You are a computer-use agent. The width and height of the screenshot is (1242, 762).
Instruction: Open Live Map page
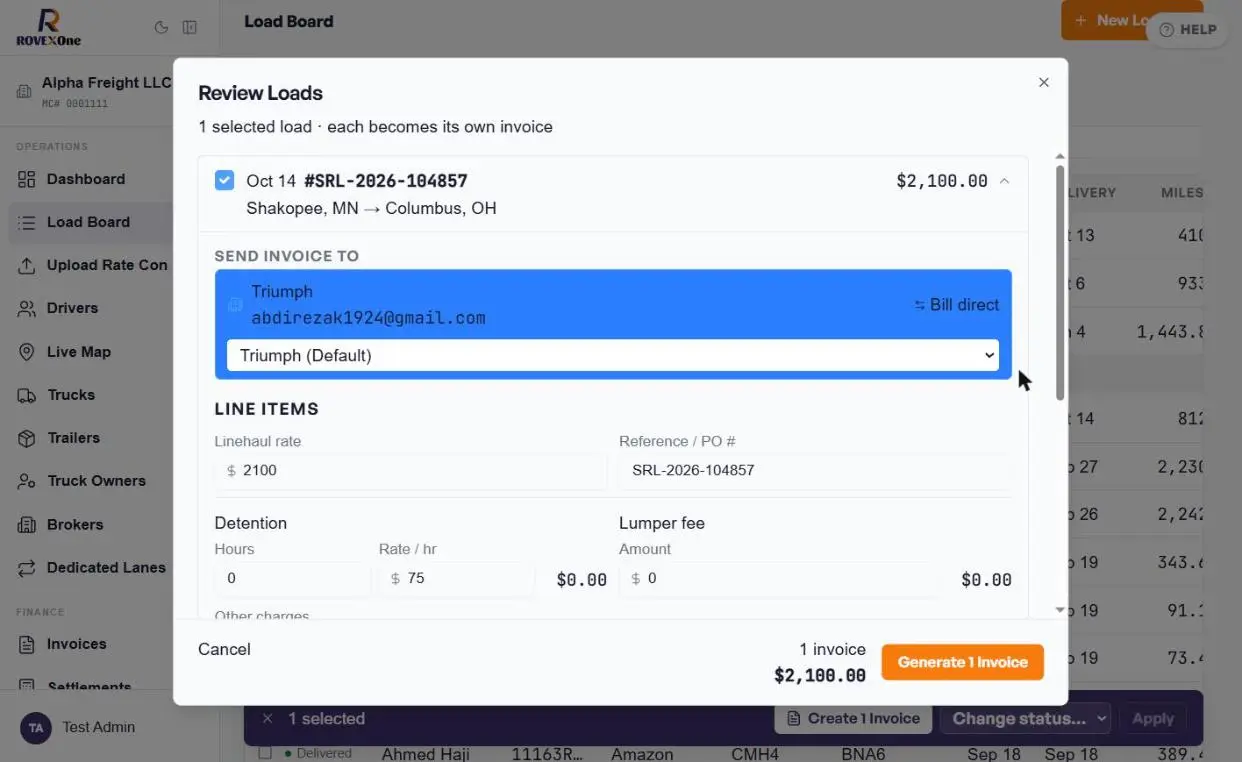78,352
